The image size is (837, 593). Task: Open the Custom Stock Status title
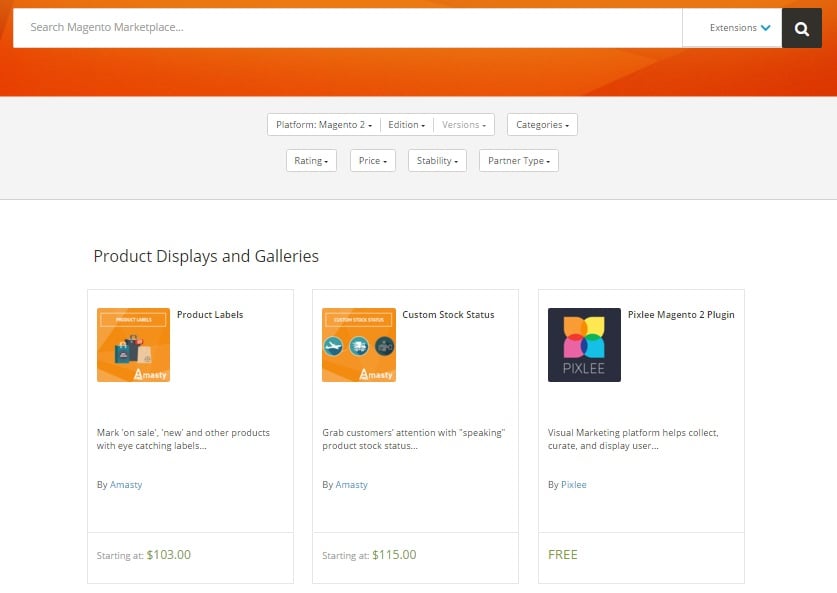448,315
